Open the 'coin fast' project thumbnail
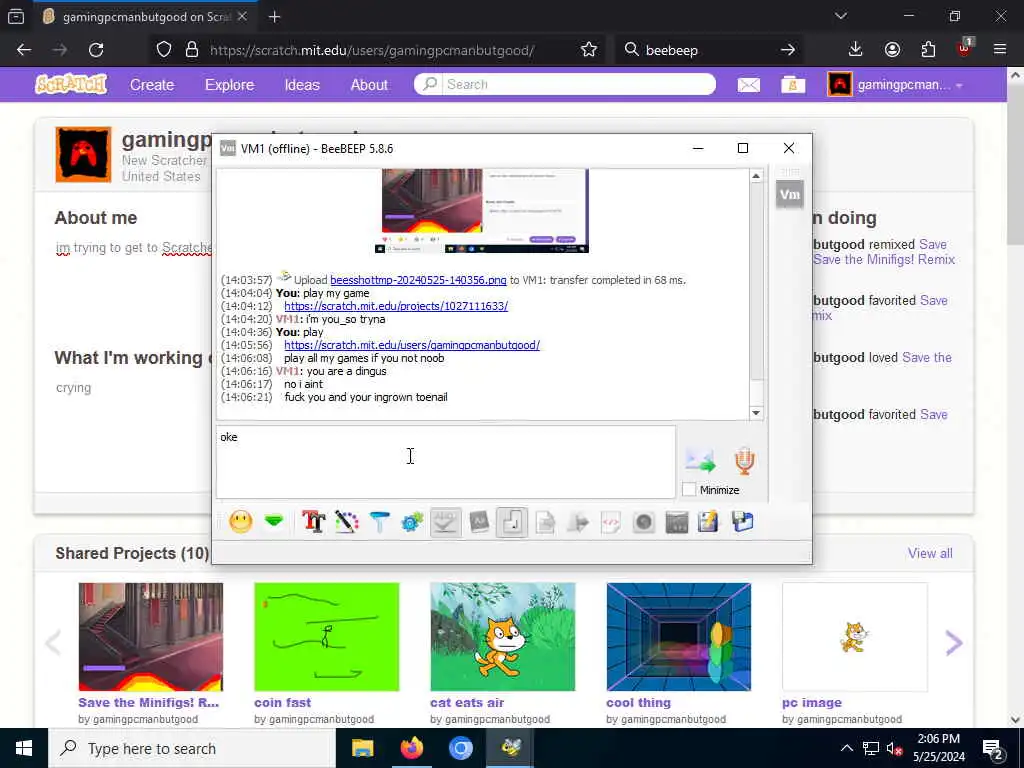The width and height of the screenshot is (1024, 768). pyautogui.click(x=327, y=637)
